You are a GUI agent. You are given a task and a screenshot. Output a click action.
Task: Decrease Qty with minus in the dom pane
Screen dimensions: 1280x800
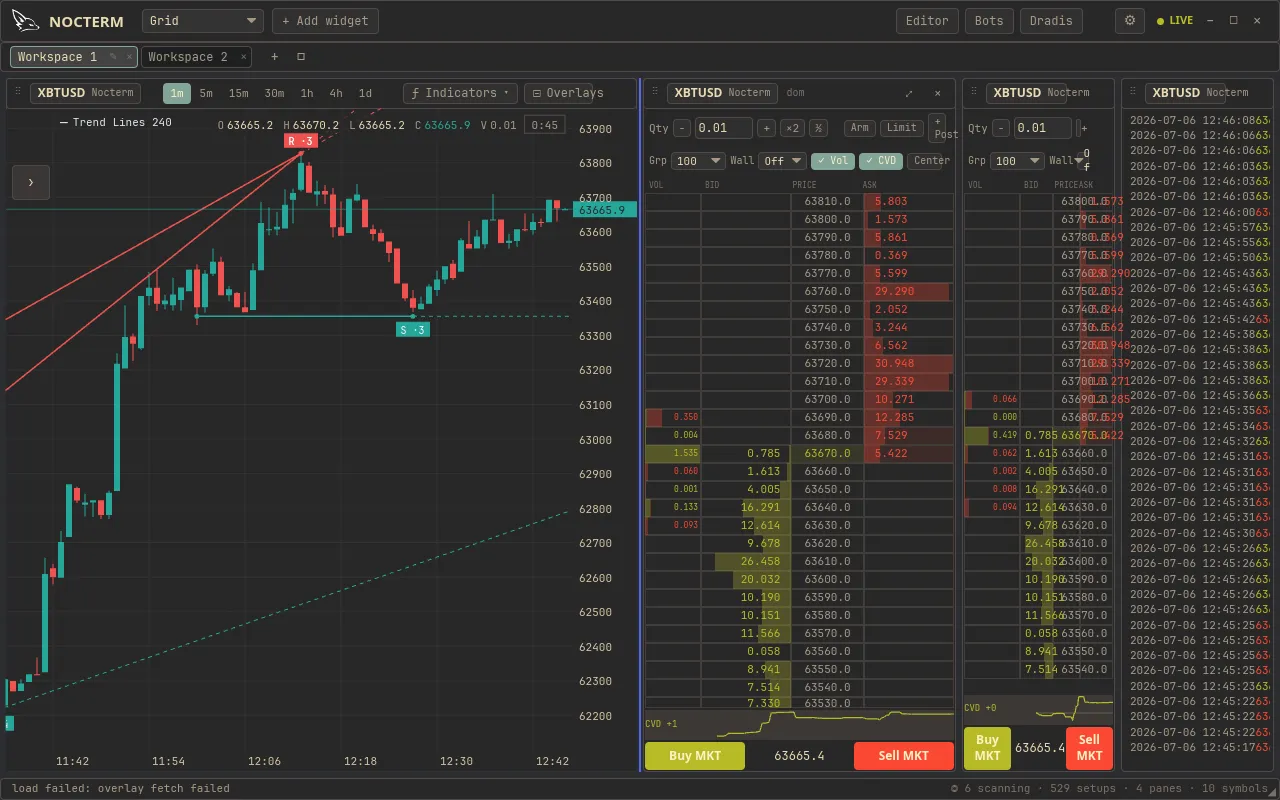point(682,128)
